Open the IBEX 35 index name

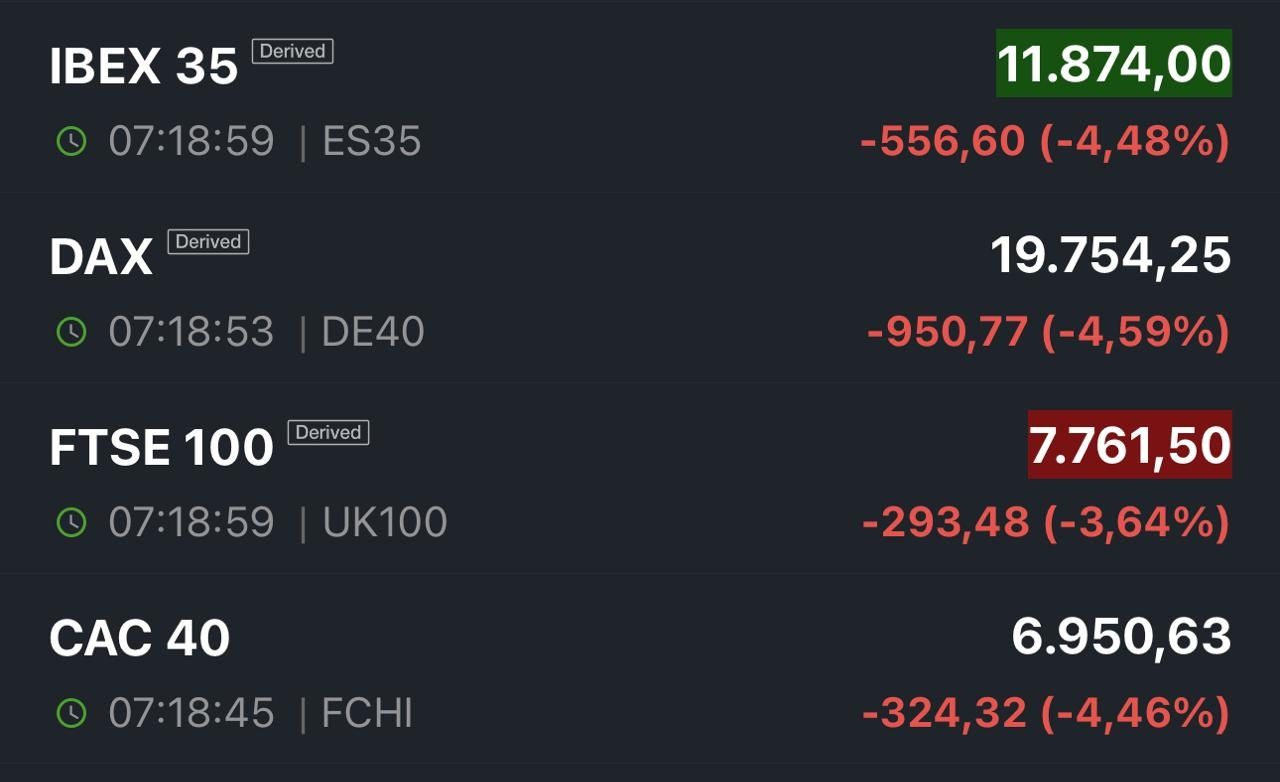click(144, 67)
